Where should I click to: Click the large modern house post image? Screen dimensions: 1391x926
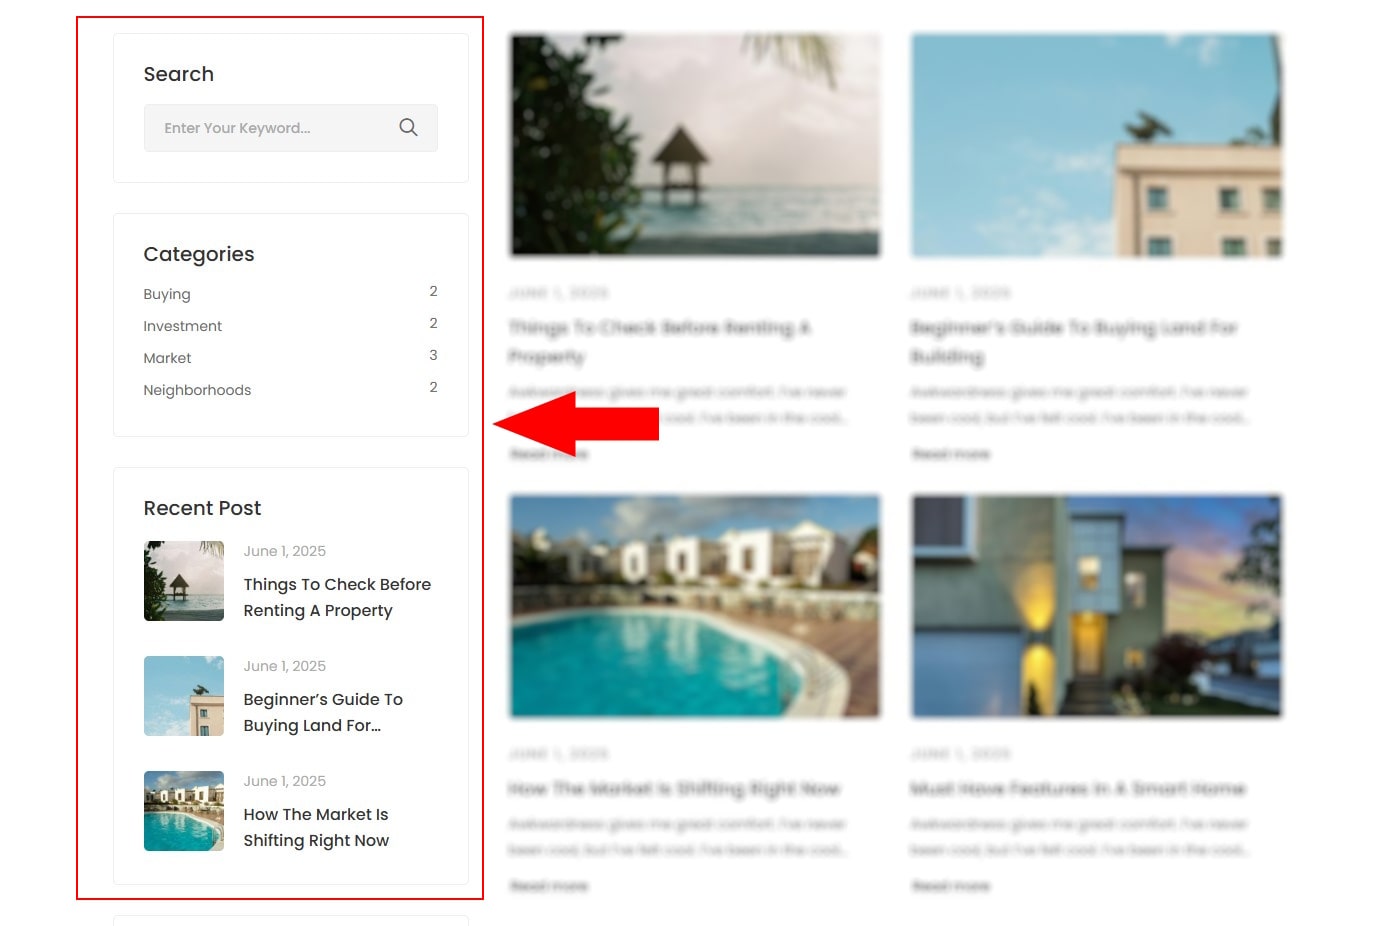tap(1096, 606)
